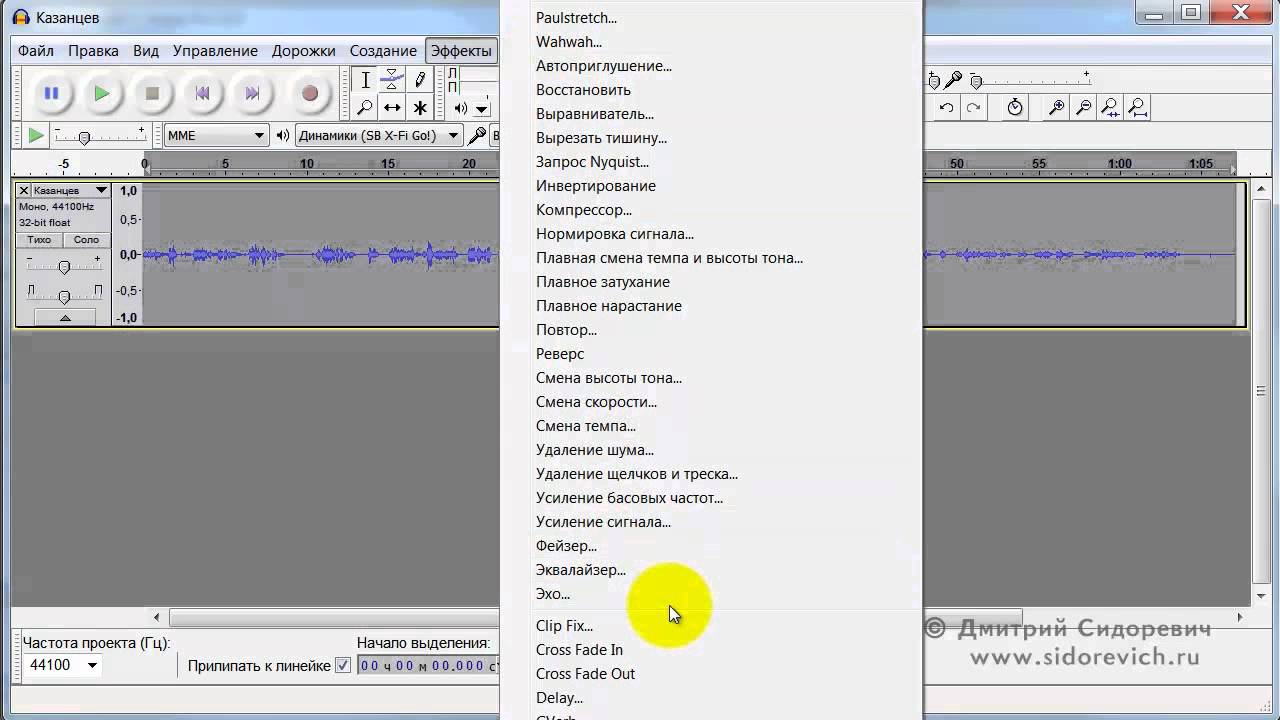The height and width of the screenshot is (720, 1280).
Task: Fit project in window zoom icon
Action: pos(1138,107)
